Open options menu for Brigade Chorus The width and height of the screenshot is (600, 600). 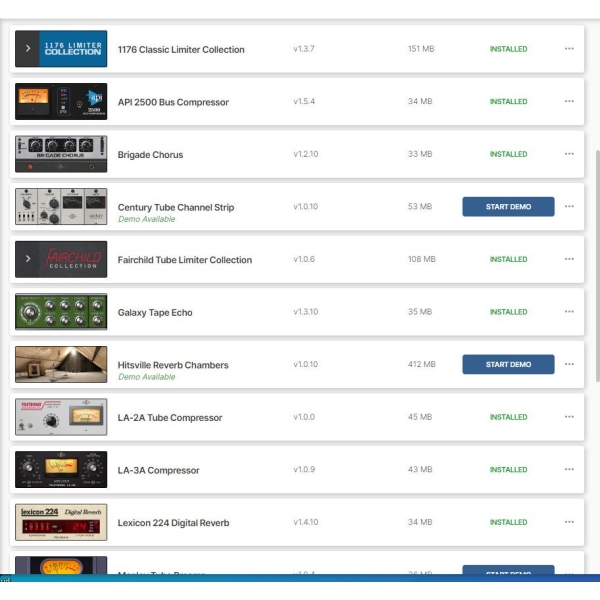pyautogui.click(x=569, y=154)
